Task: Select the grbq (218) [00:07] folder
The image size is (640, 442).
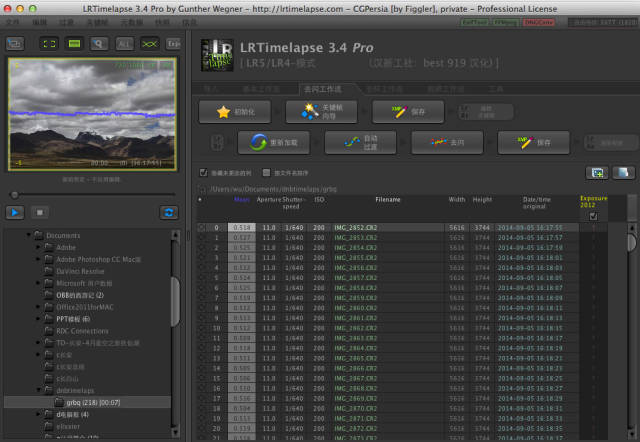Action: (87, 403)
